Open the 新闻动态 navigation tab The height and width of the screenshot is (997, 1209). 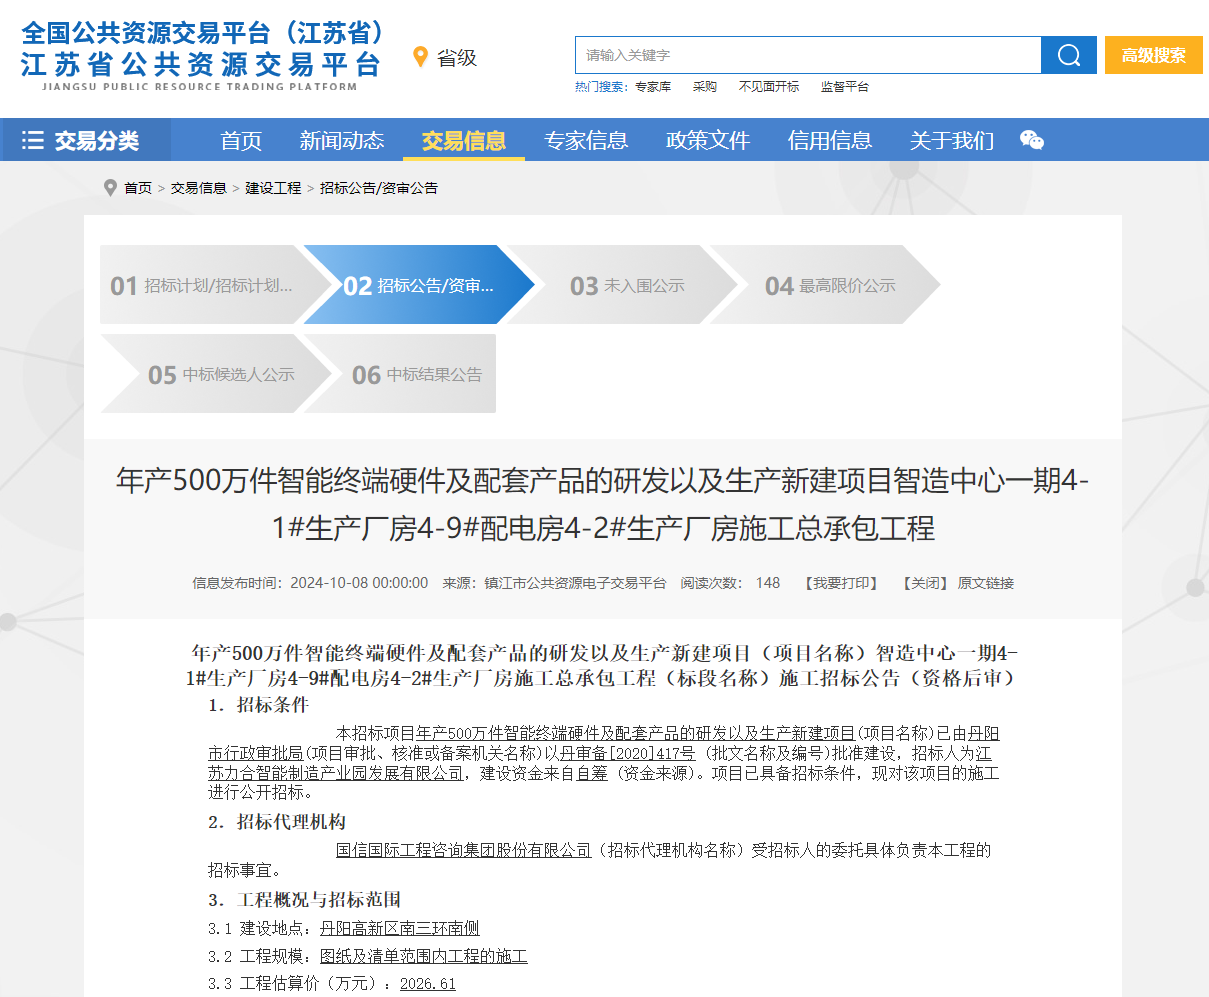[341, 140]
